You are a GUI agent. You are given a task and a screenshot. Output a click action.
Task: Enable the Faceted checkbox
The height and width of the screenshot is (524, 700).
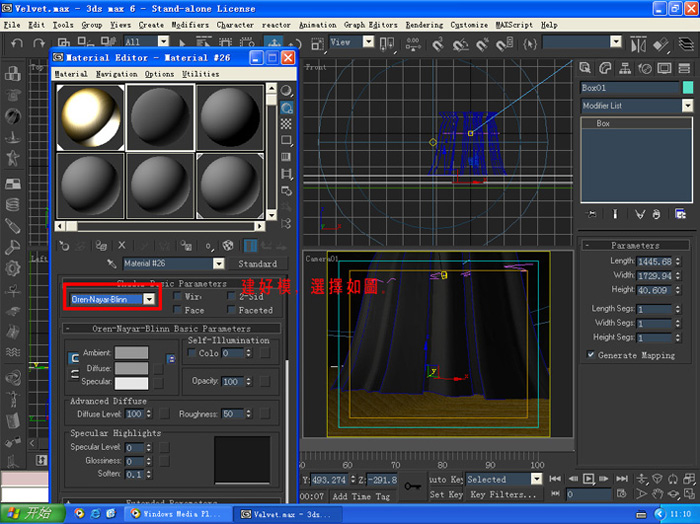click(x=231, y=309)
